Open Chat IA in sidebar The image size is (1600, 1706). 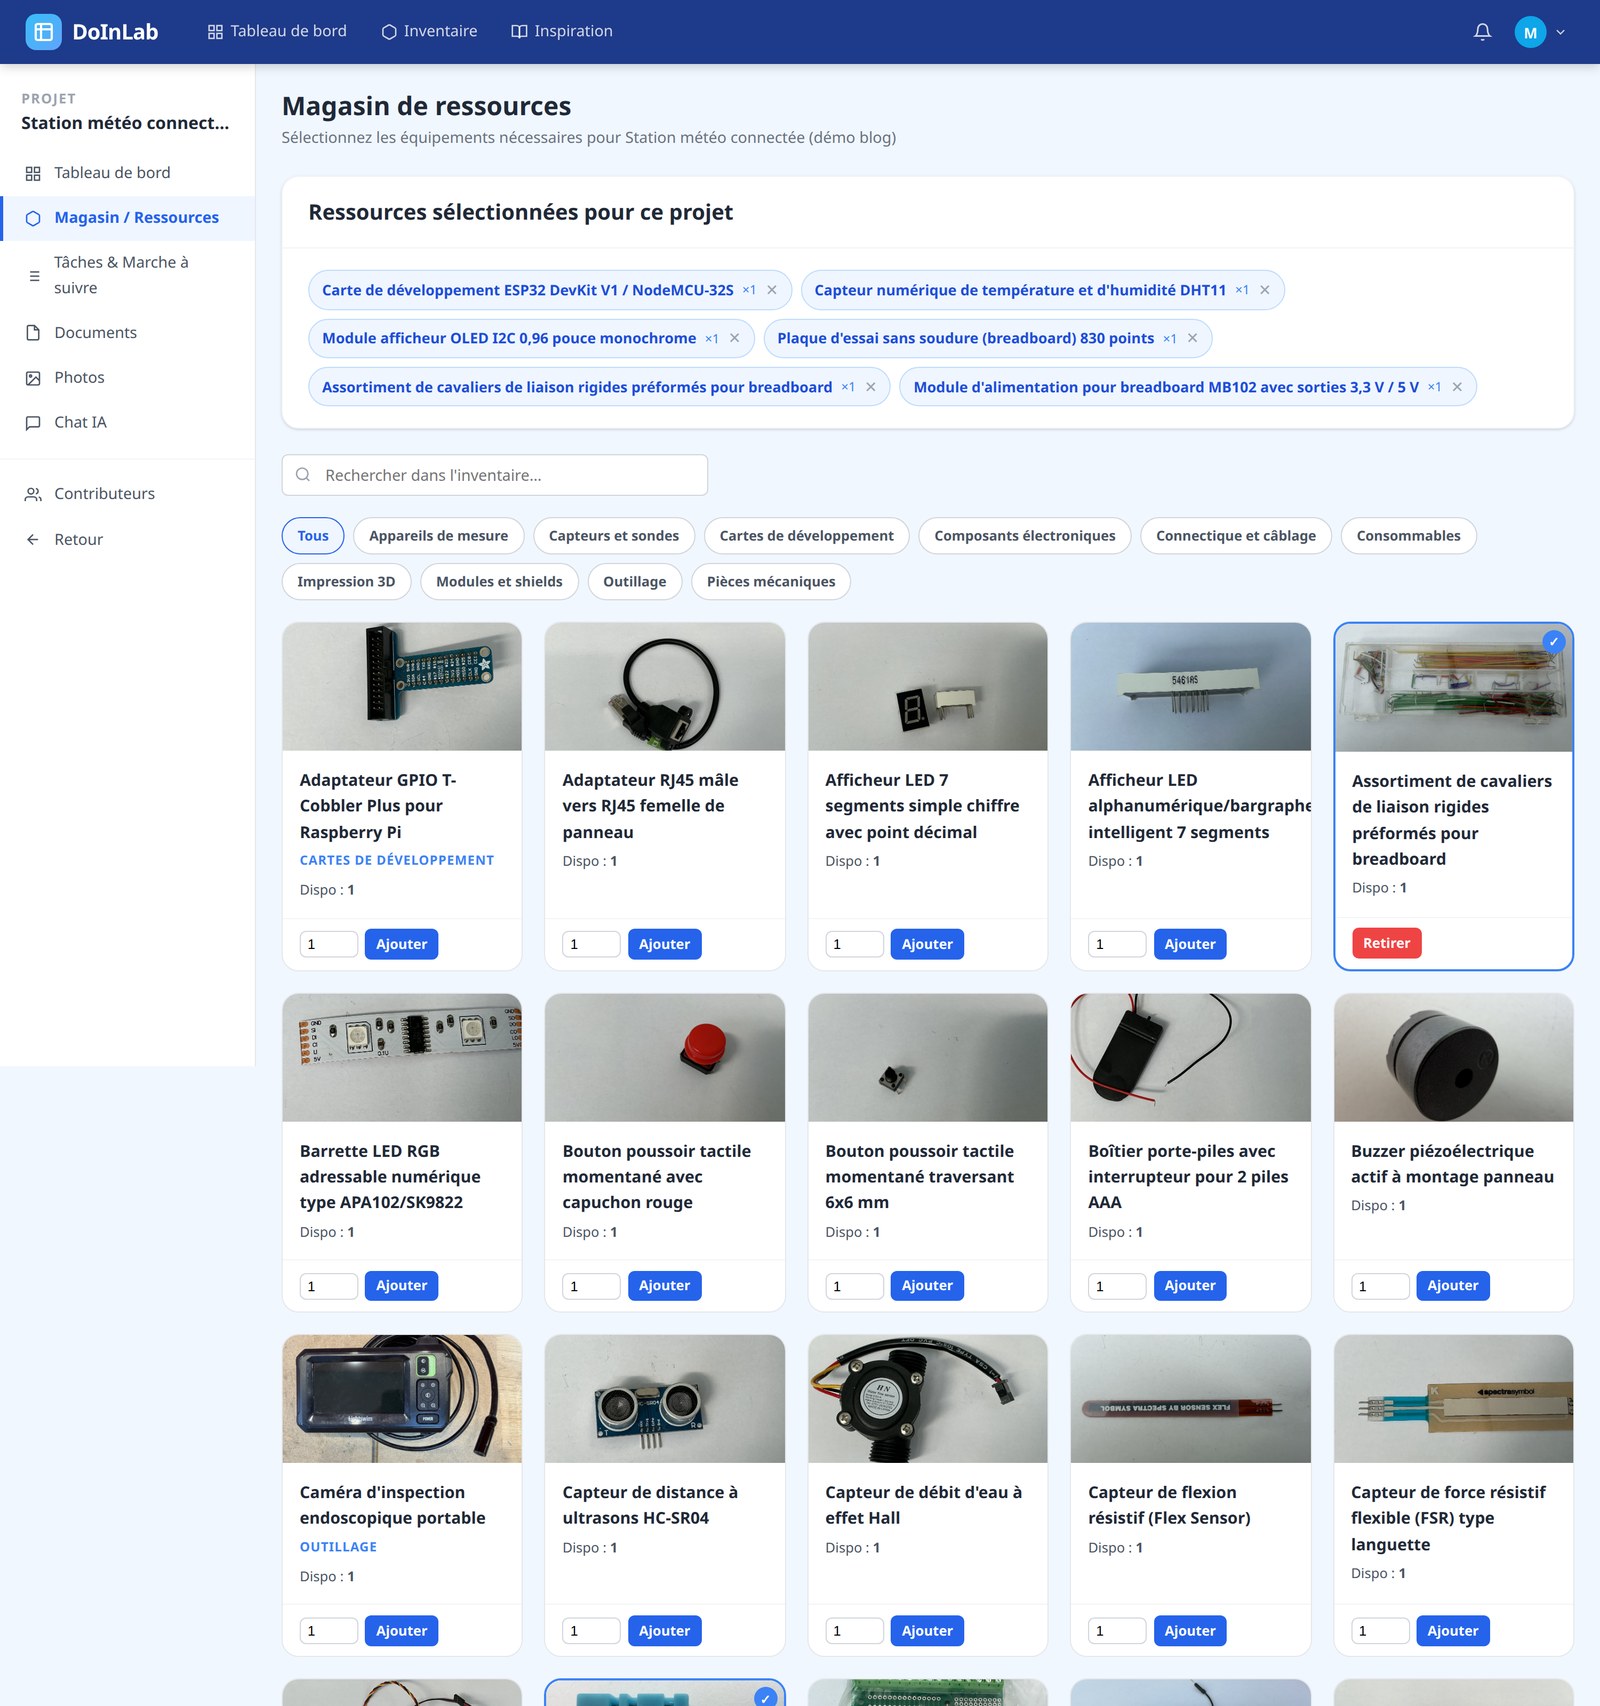(127, 423)
